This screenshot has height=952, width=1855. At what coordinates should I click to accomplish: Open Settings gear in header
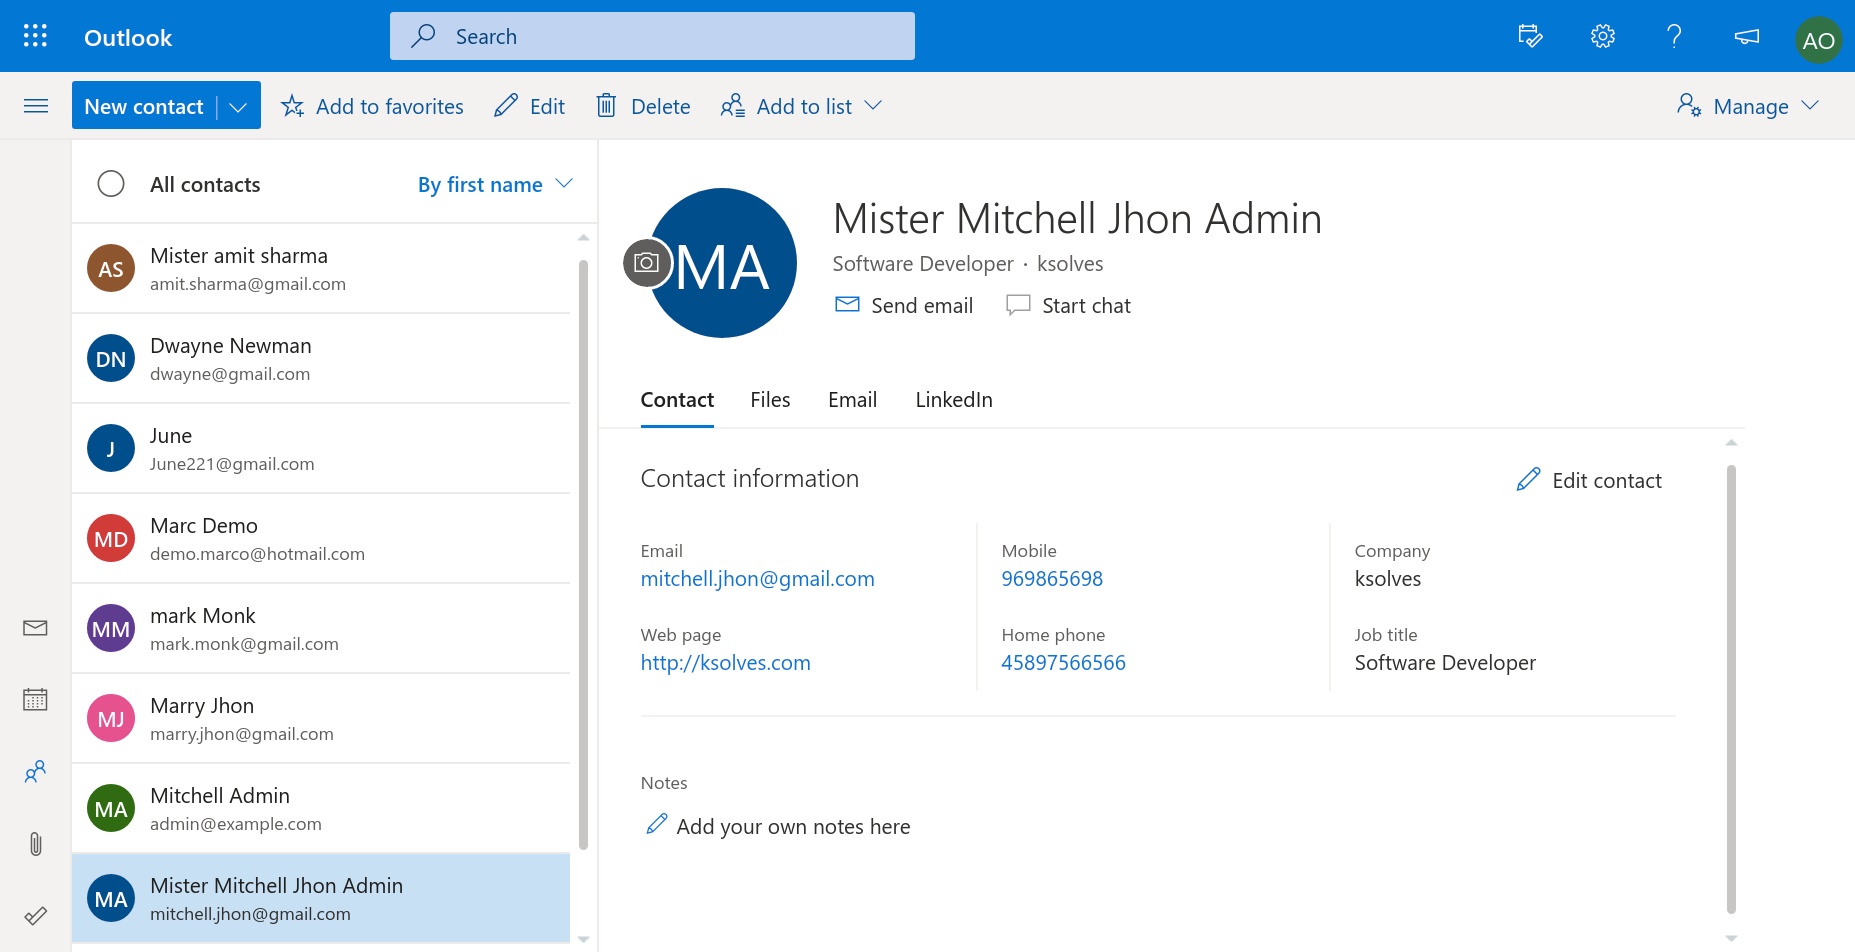click(x=1602, y=37)
